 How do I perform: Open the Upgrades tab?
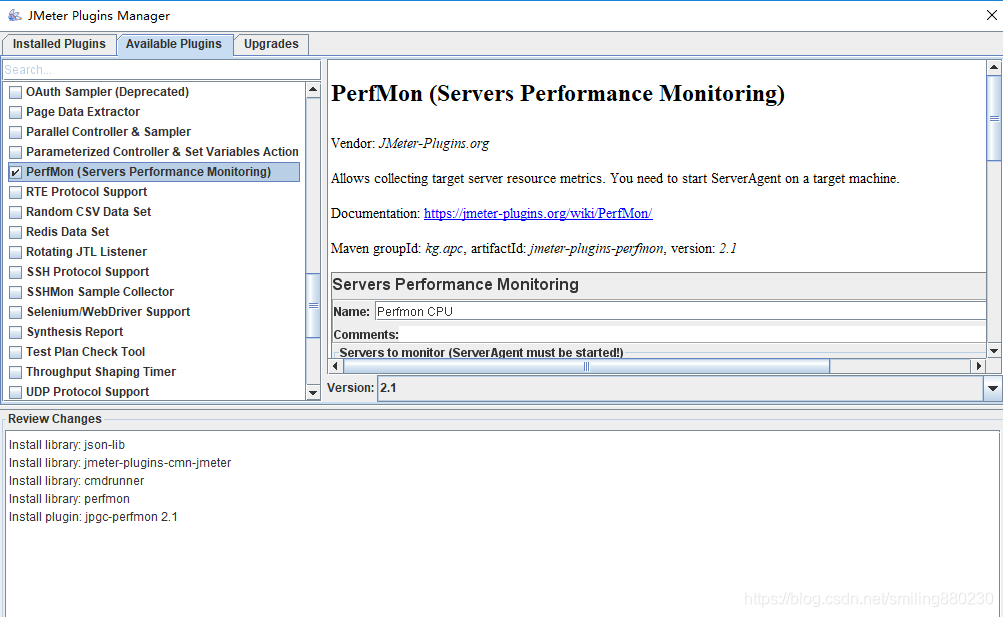(x=271, y=44)
